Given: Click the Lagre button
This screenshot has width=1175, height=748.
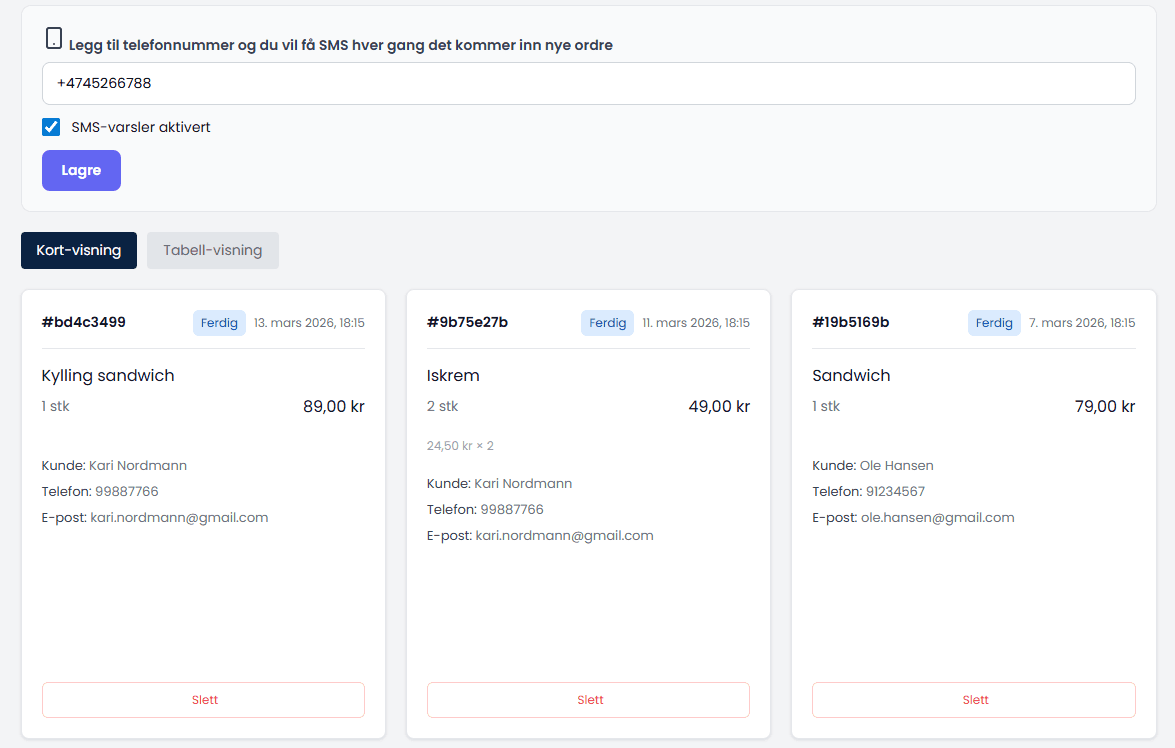Looking at the screenshot, I should tap(81, 170).
